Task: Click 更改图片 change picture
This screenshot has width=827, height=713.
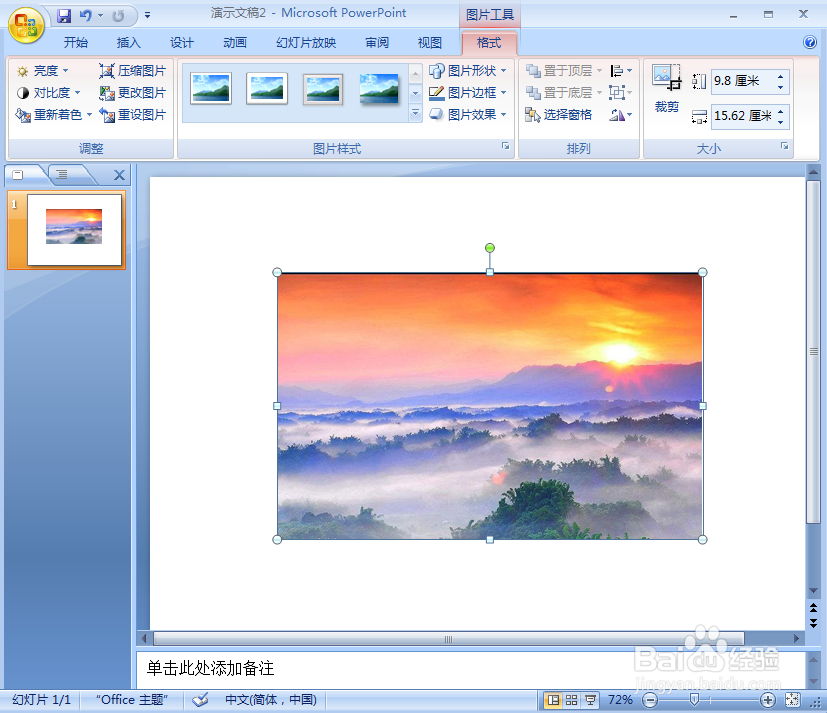Action: click(x=133, y=93)
